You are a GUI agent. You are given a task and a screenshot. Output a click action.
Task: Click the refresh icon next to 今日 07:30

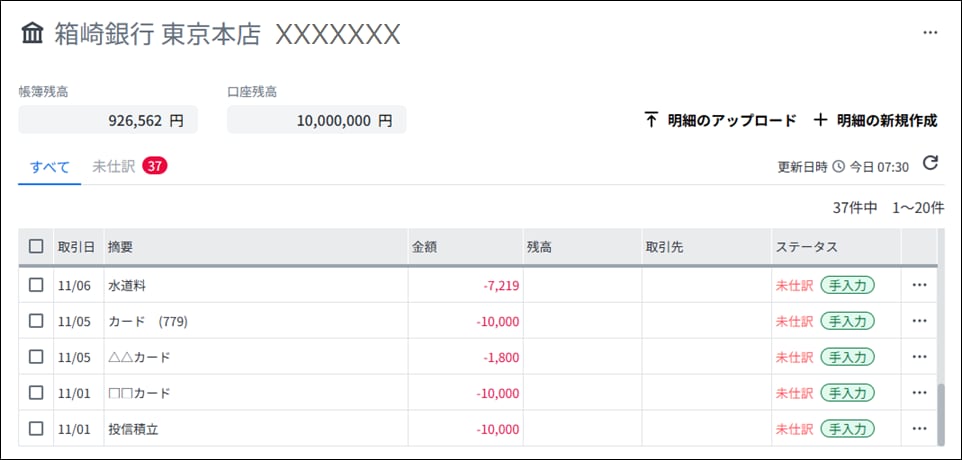[931, 163]
